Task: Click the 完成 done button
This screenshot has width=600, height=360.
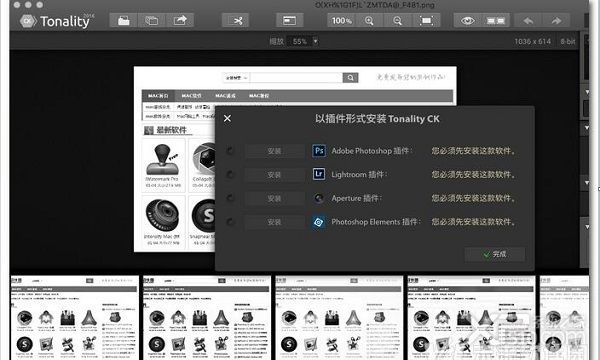Action: tap(495, 254)
